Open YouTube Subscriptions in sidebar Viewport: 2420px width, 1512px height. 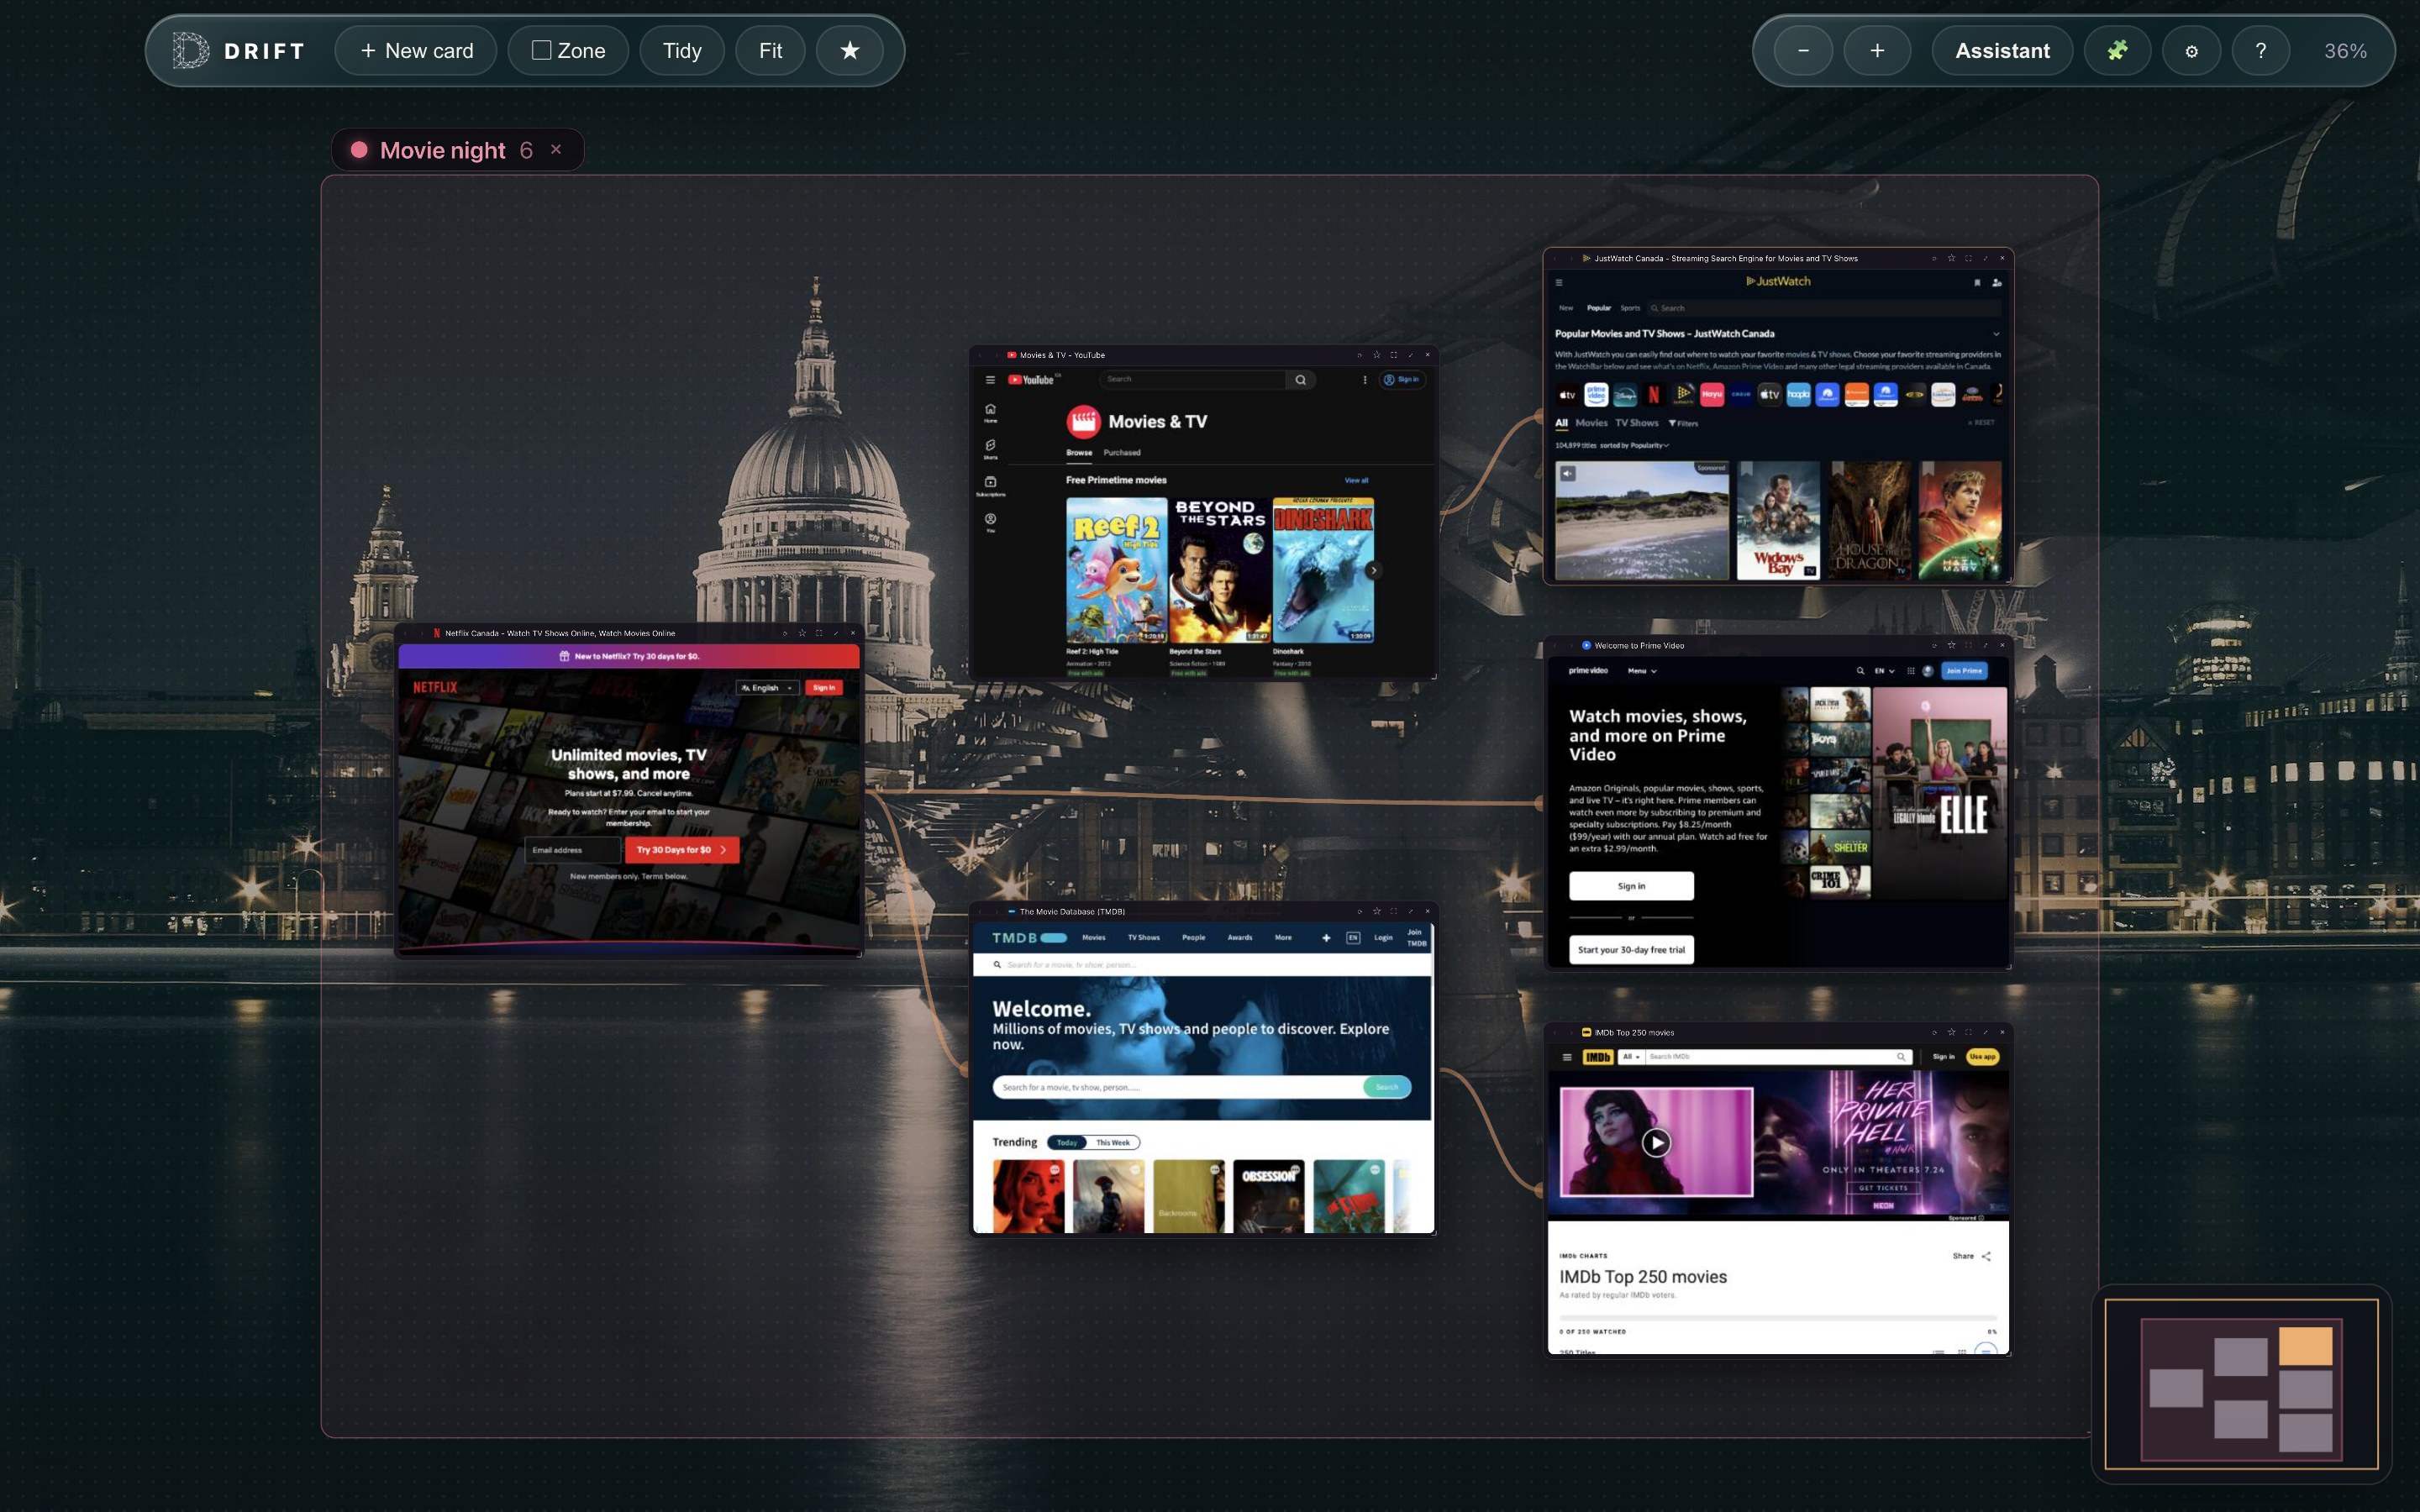click(990, 486)
